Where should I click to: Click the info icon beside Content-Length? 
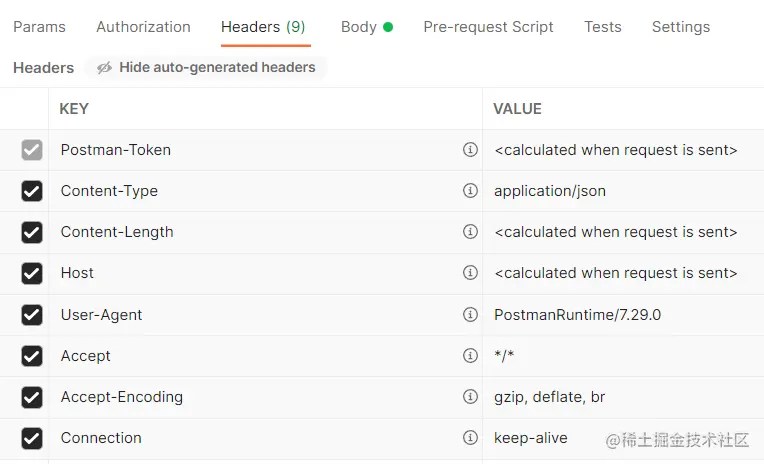(x=470, y=232)
